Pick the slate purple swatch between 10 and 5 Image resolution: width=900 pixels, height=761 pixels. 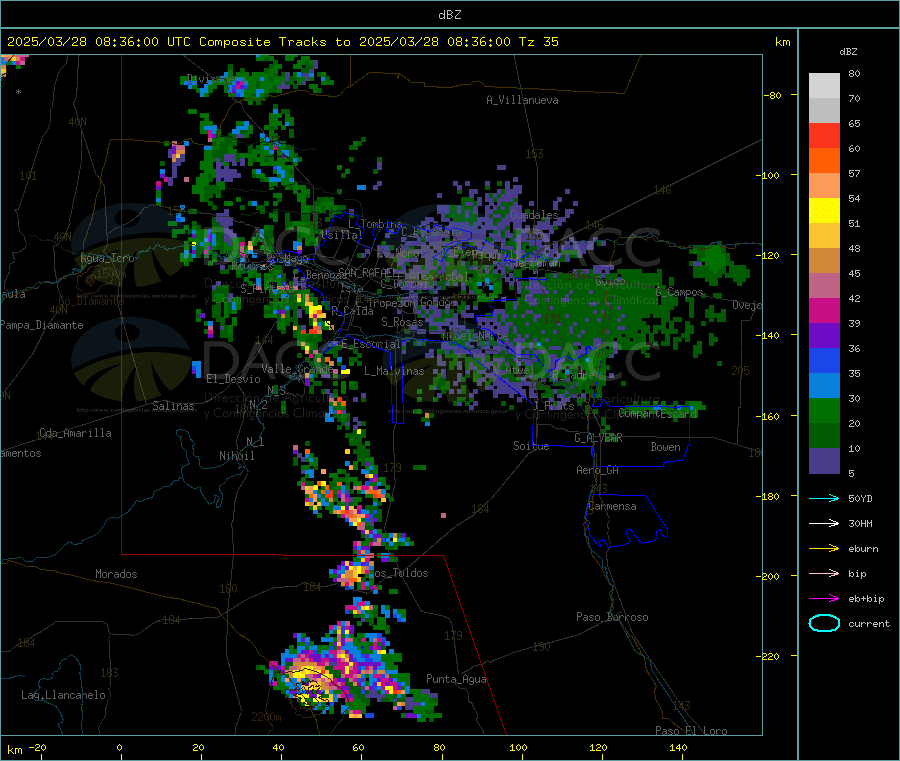tap(824, 460)
